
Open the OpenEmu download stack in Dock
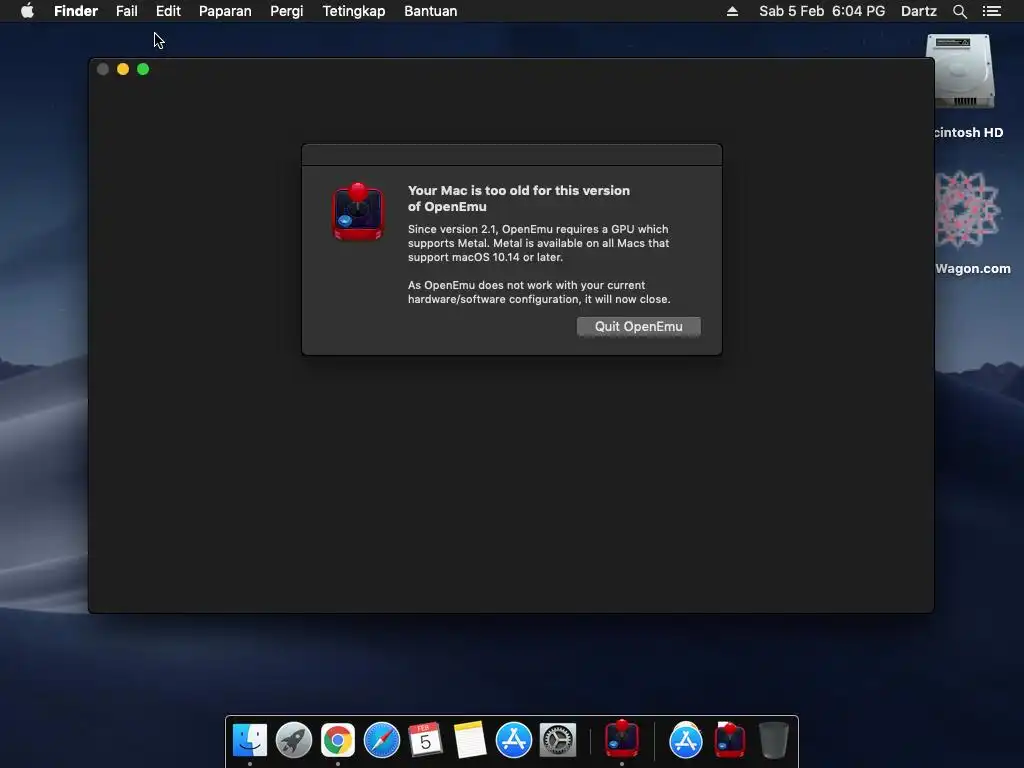pyautogui.click(x=729, y=740)
